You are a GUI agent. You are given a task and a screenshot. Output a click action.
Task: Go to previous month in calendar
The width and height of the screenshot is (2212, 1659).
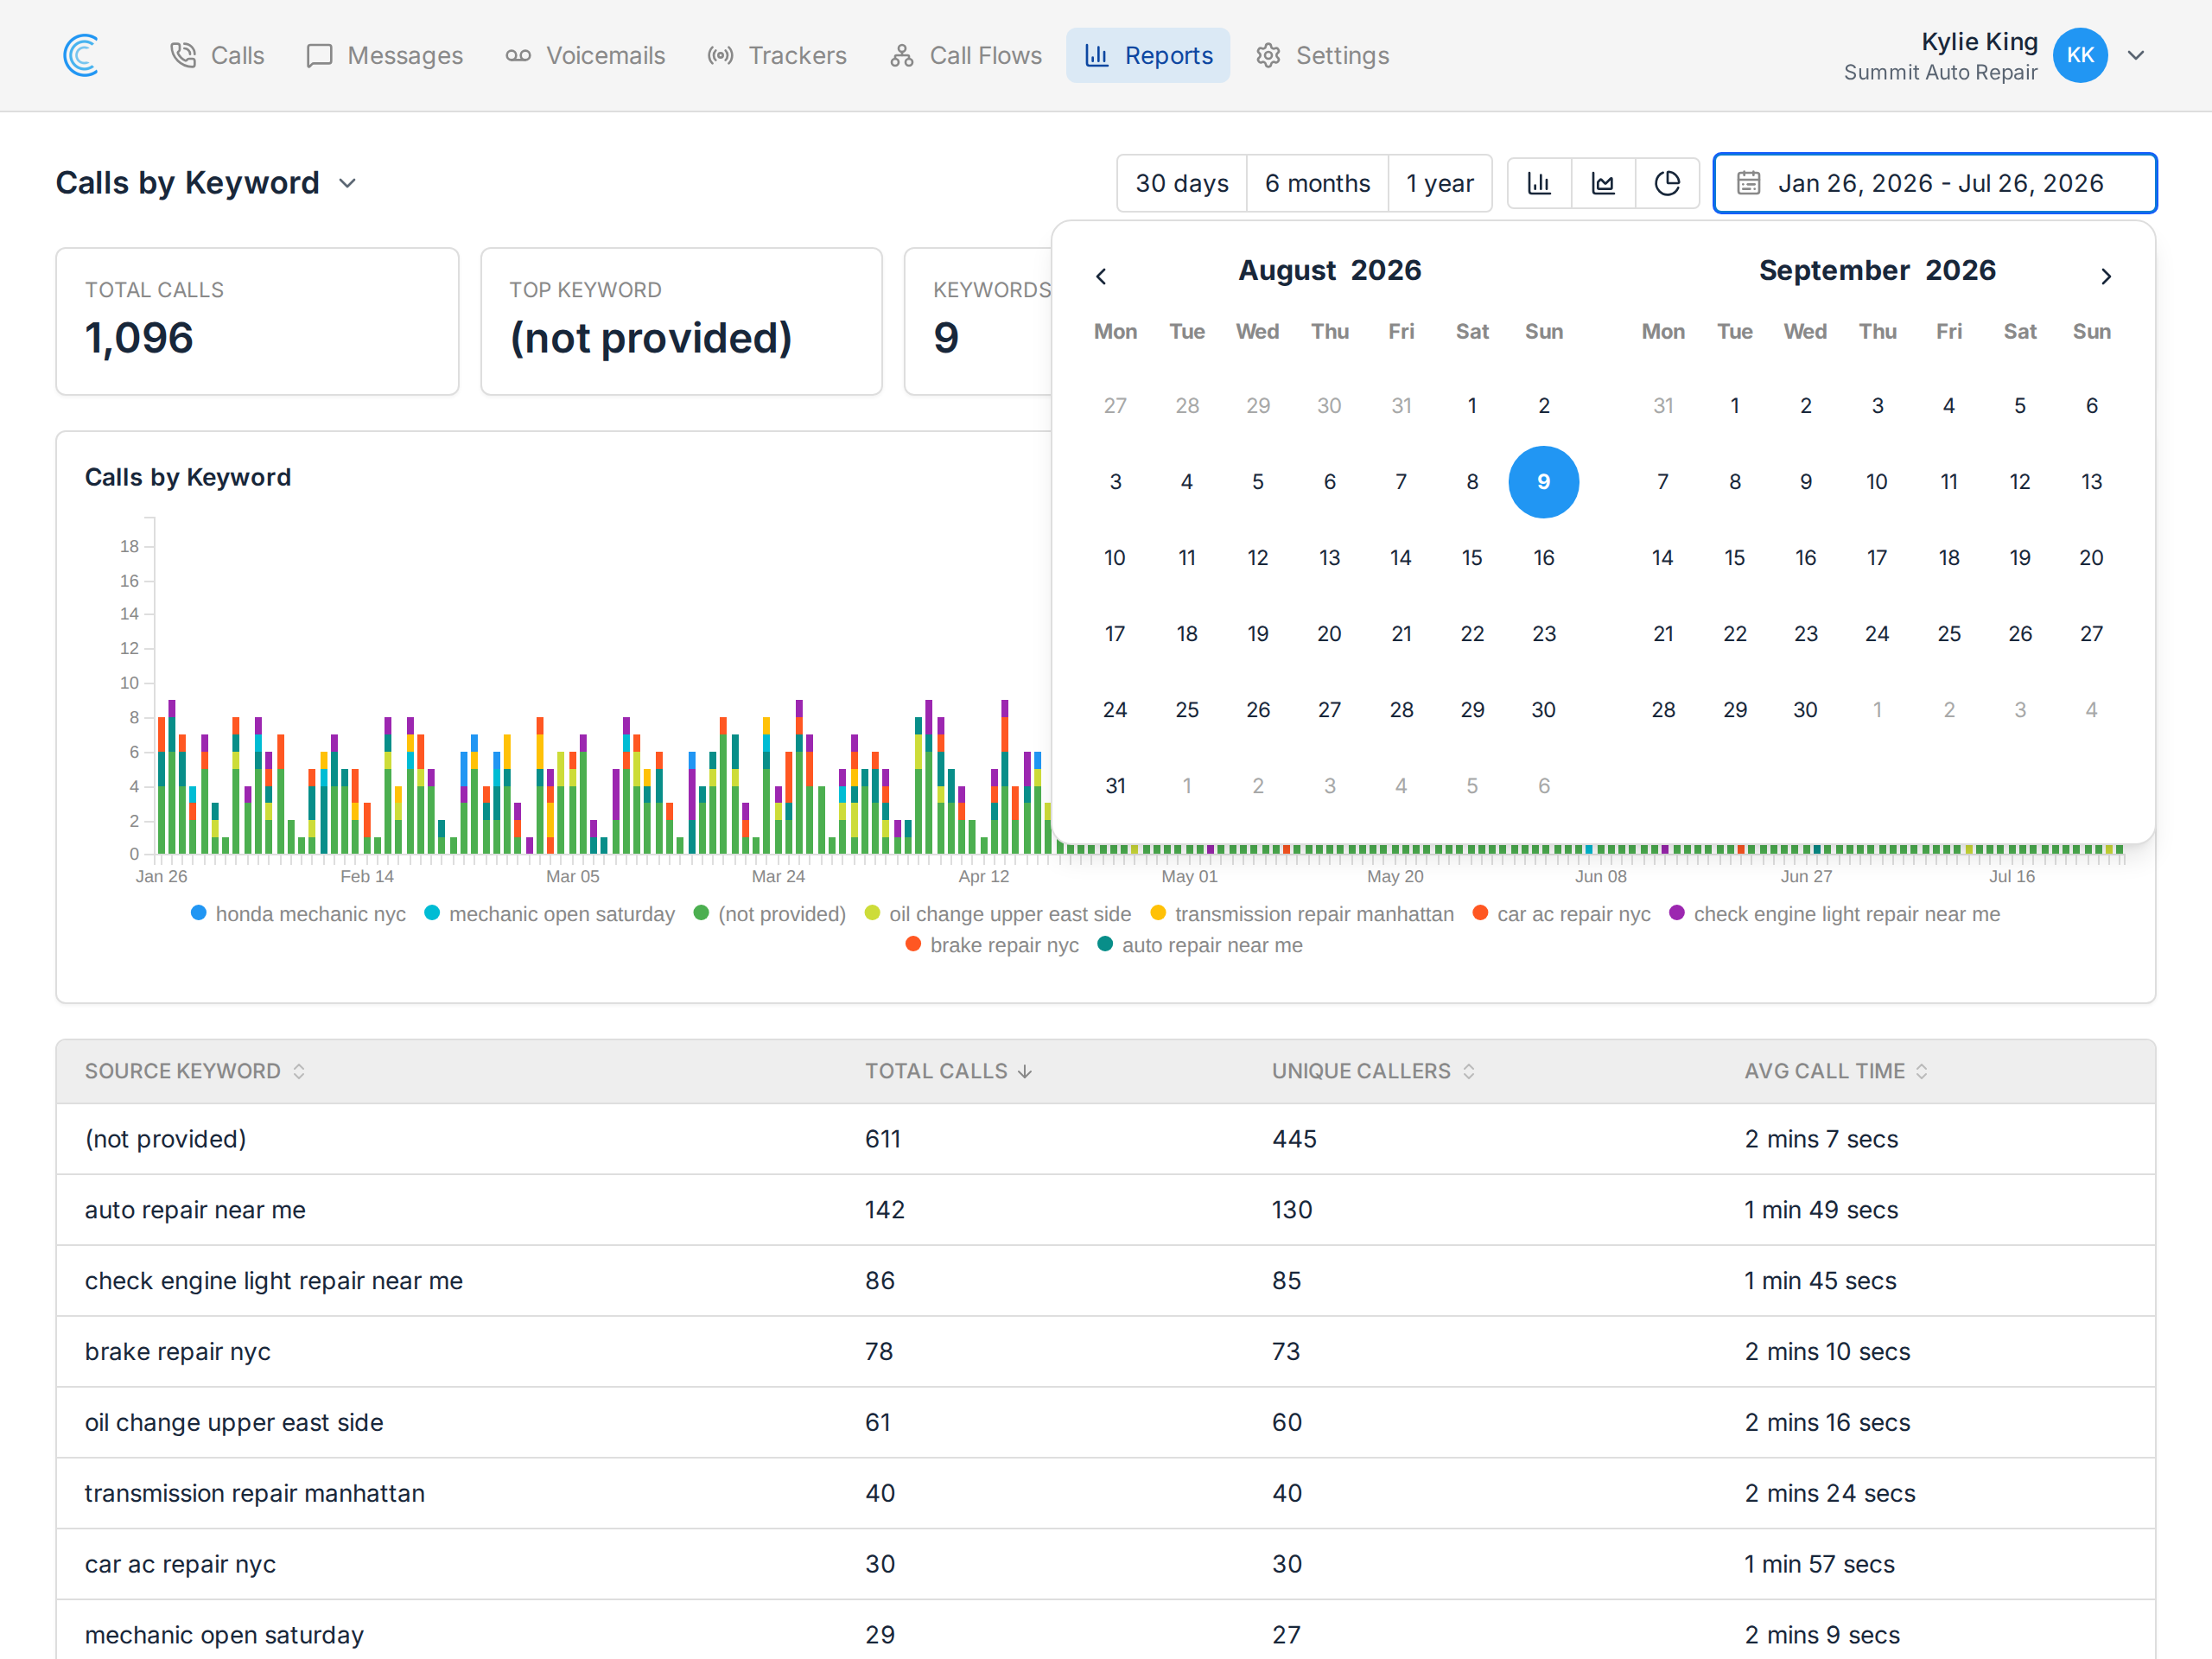click(1101, 276)
